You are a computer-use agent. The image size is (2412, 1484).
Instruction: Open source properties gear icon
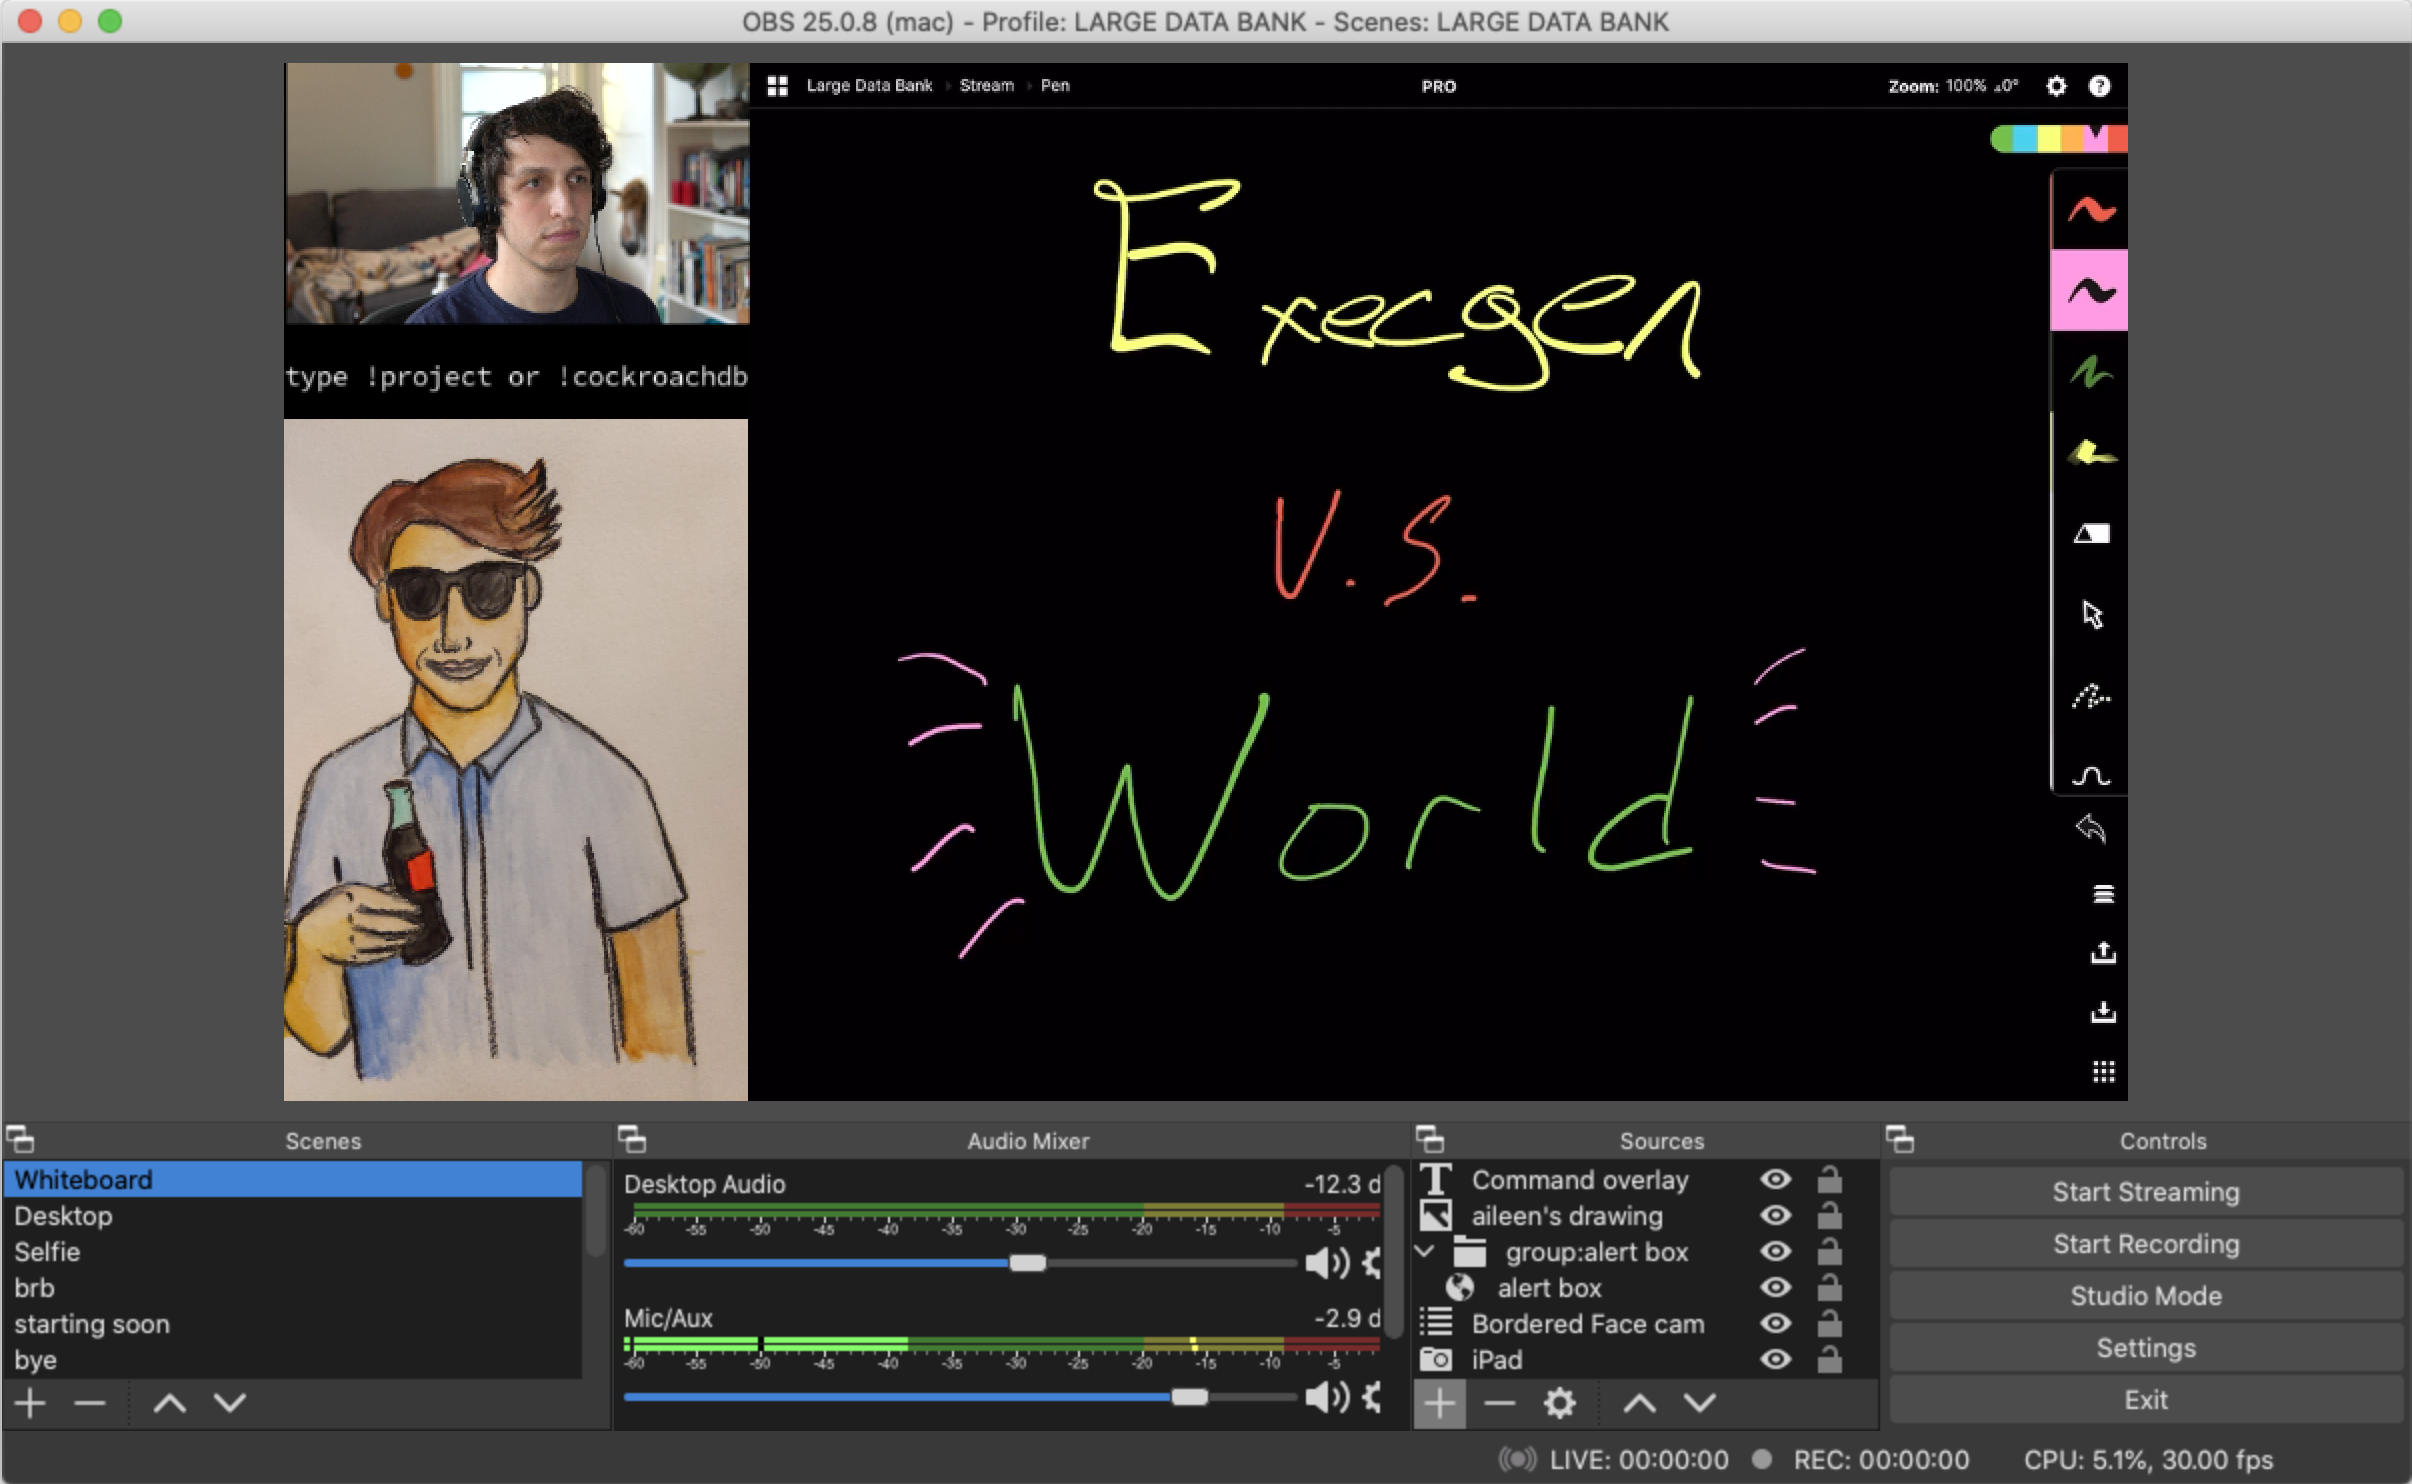[x=1559, y=1403]
